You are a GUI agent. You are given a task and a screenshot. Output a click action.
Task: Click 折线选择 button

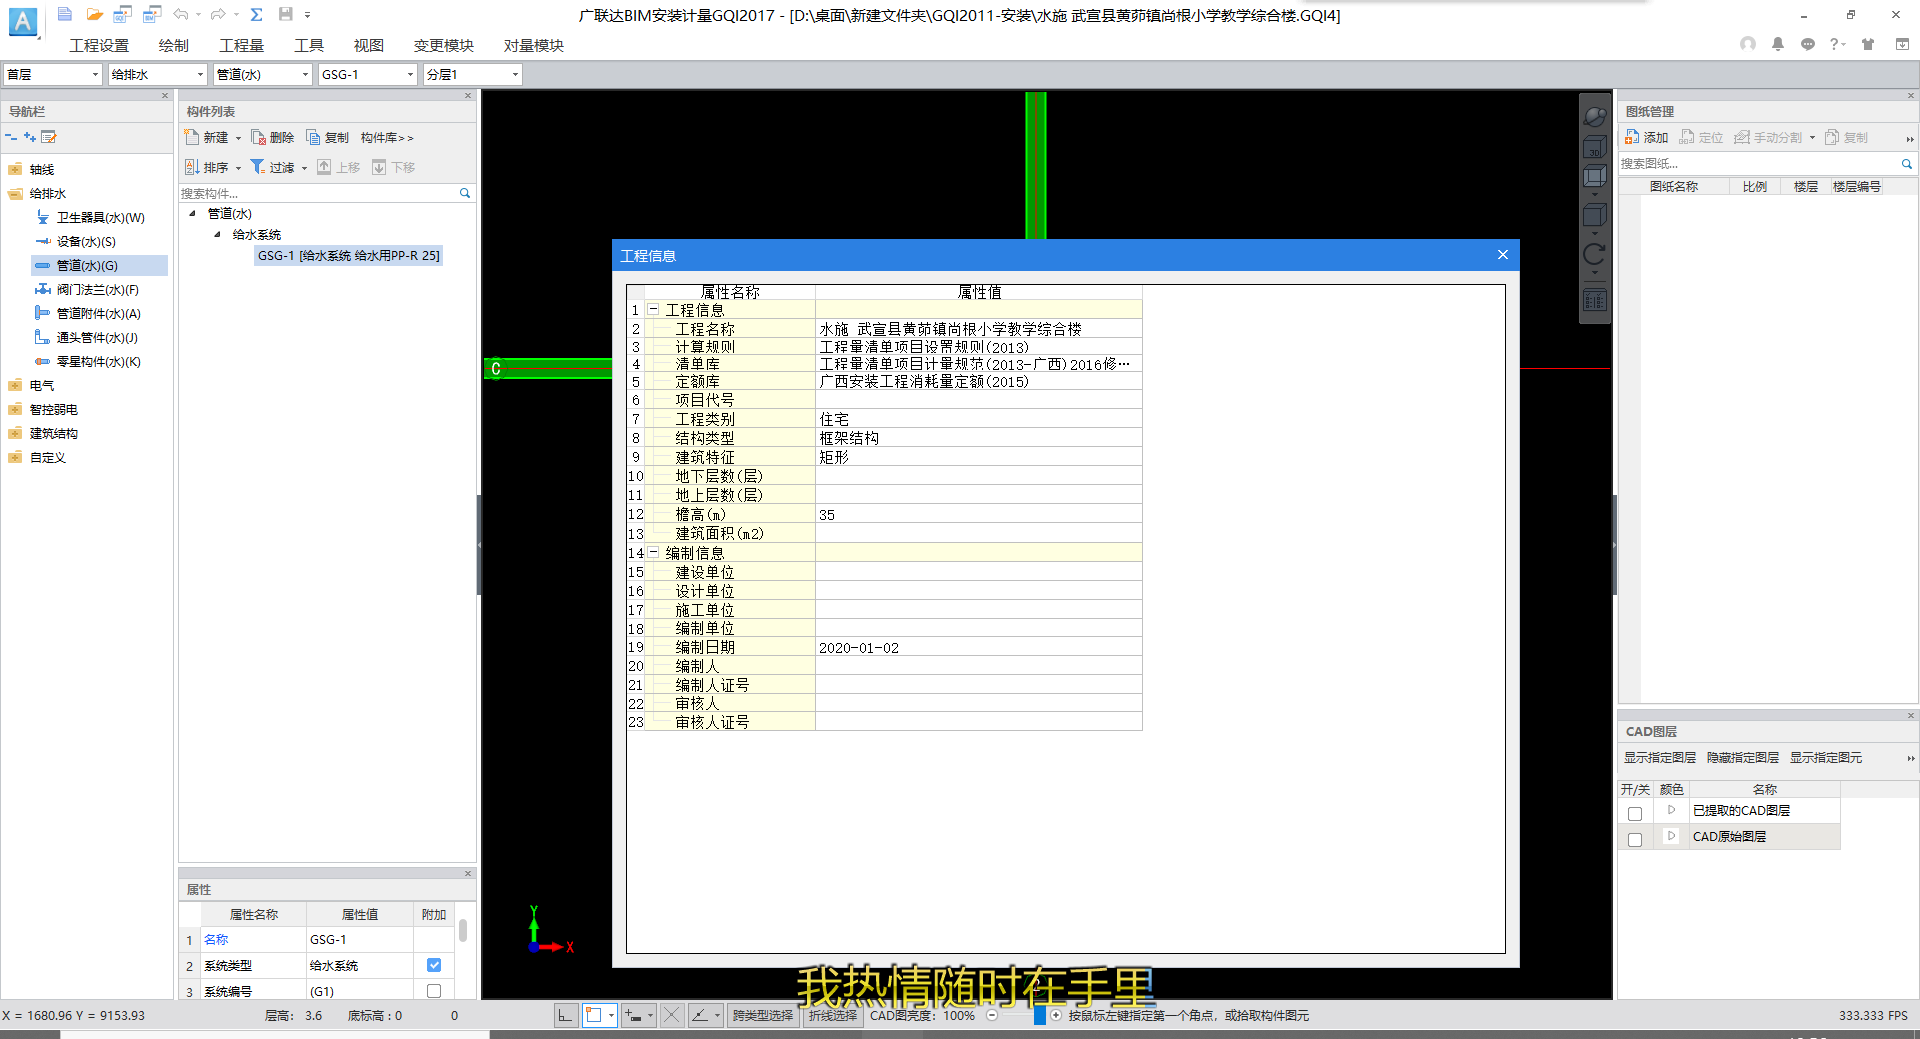833,1016
